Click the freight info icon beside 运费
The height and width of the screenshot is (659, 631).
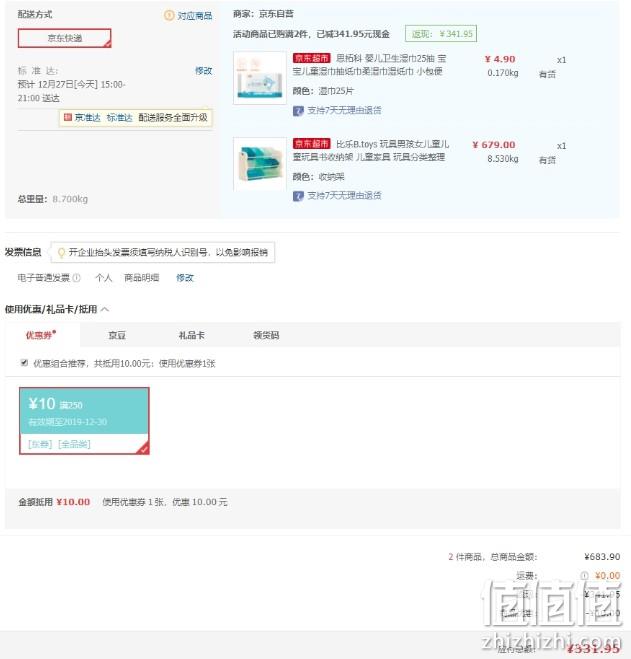point(584,576)
